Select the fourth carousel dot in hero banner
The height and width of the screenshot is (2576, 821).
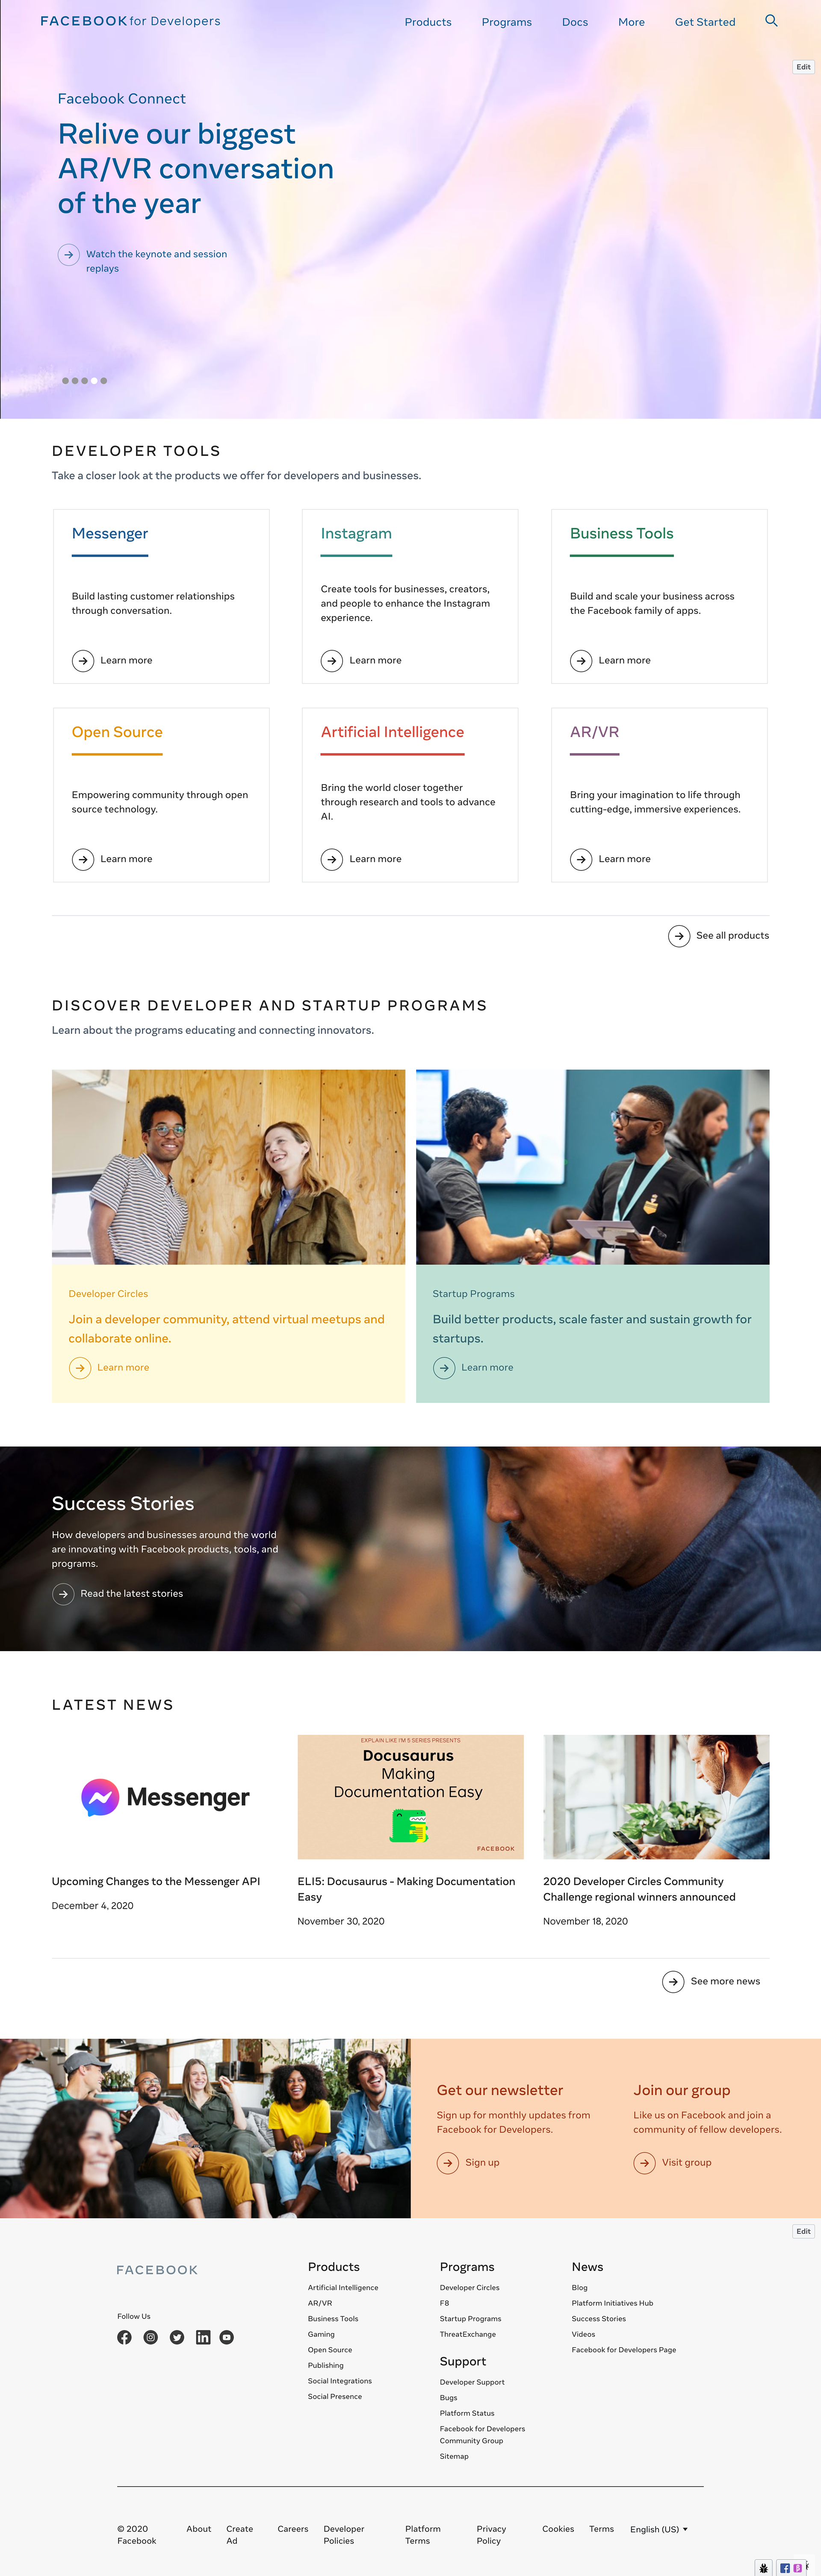tap(94, 381)
